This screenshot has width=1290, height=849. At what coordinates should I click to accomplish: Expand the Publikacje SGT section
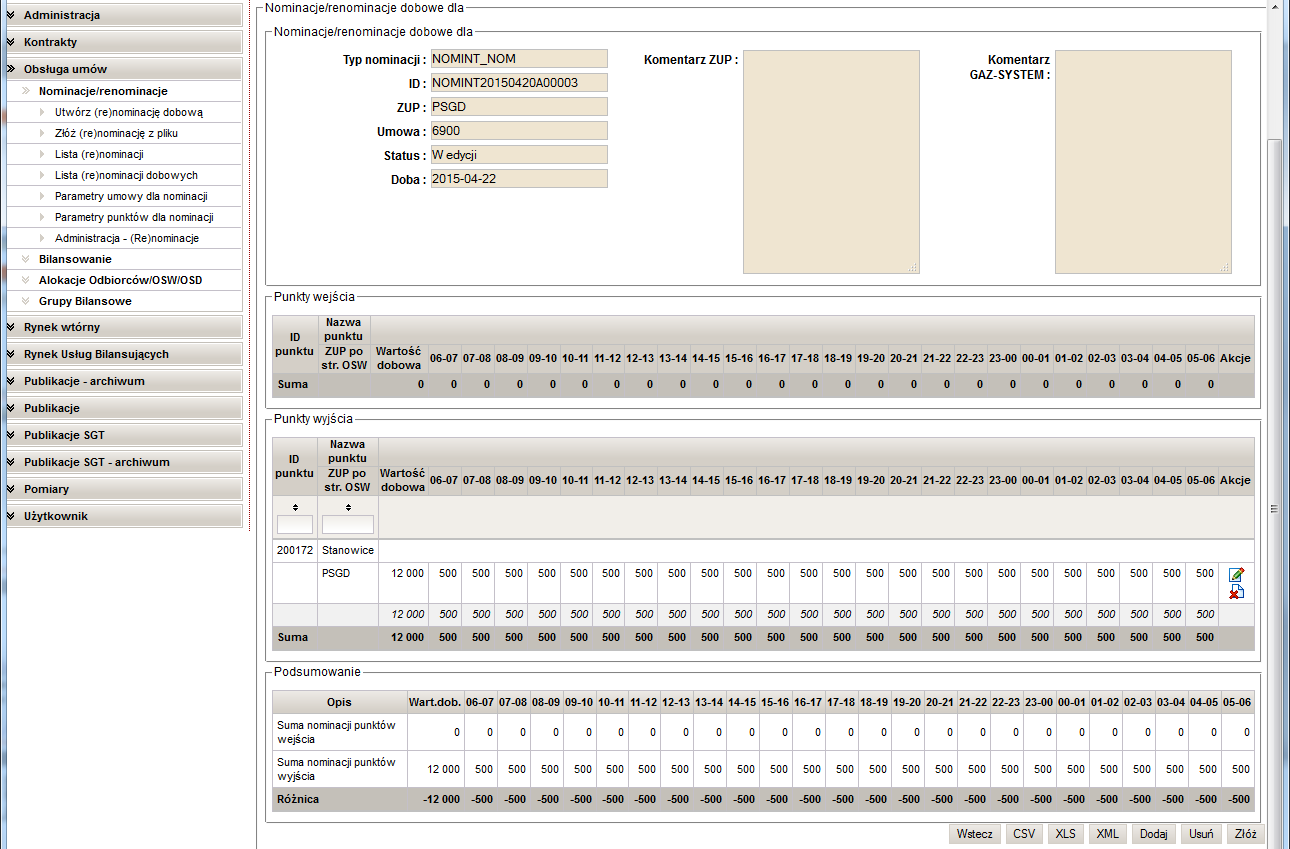(x=124, y=436)
